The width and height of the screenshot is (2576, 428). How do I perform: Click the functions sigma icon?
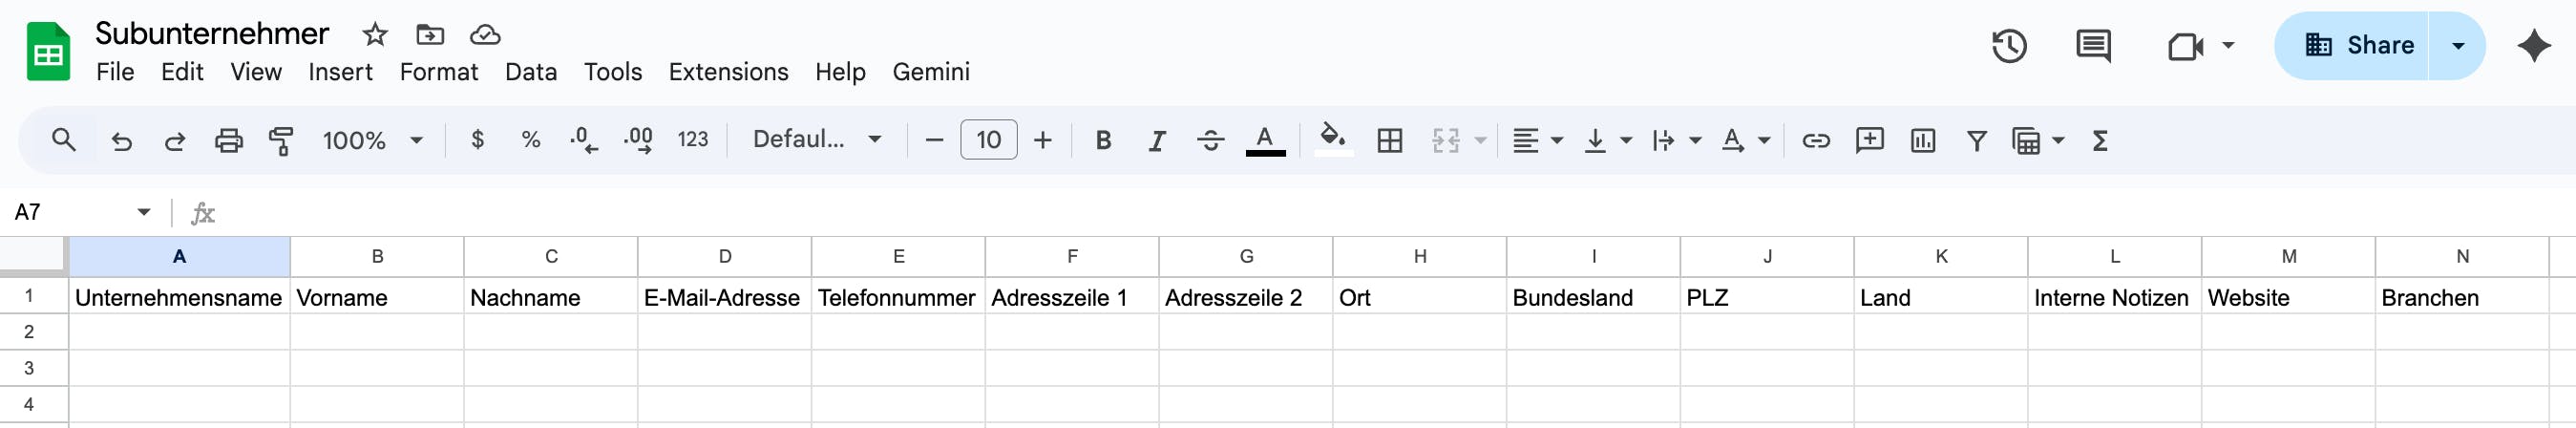click(2100, 140)
